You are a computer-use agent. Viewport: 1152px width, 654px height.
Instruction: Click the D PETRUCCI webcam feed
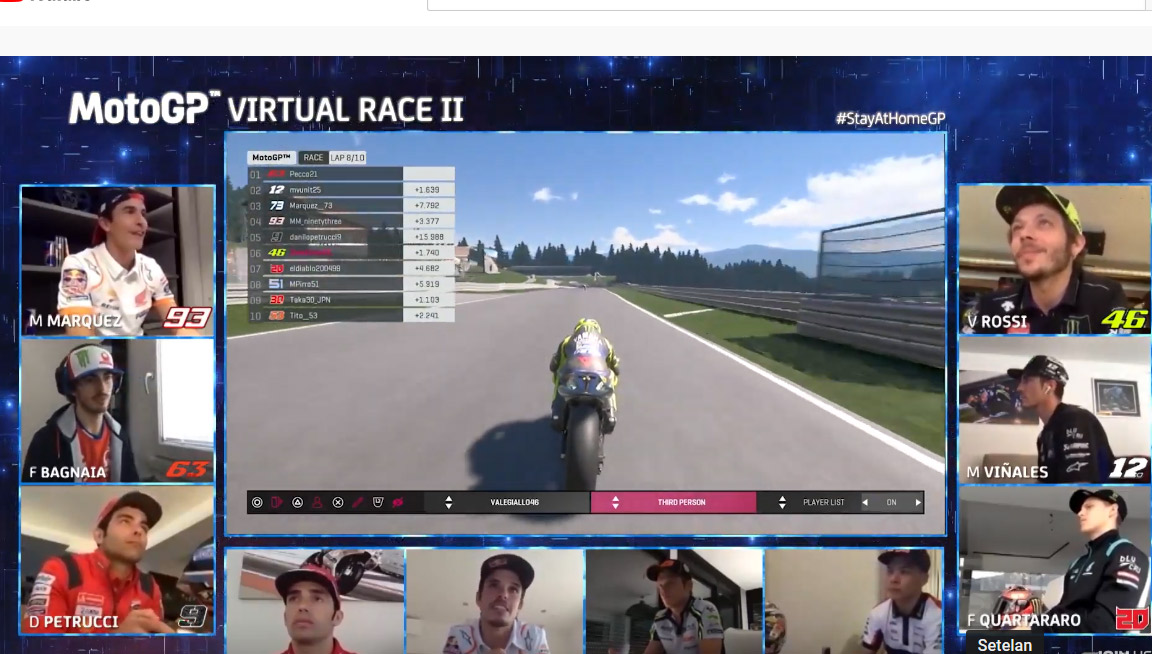pyautogui.click(x=118, y=559)
